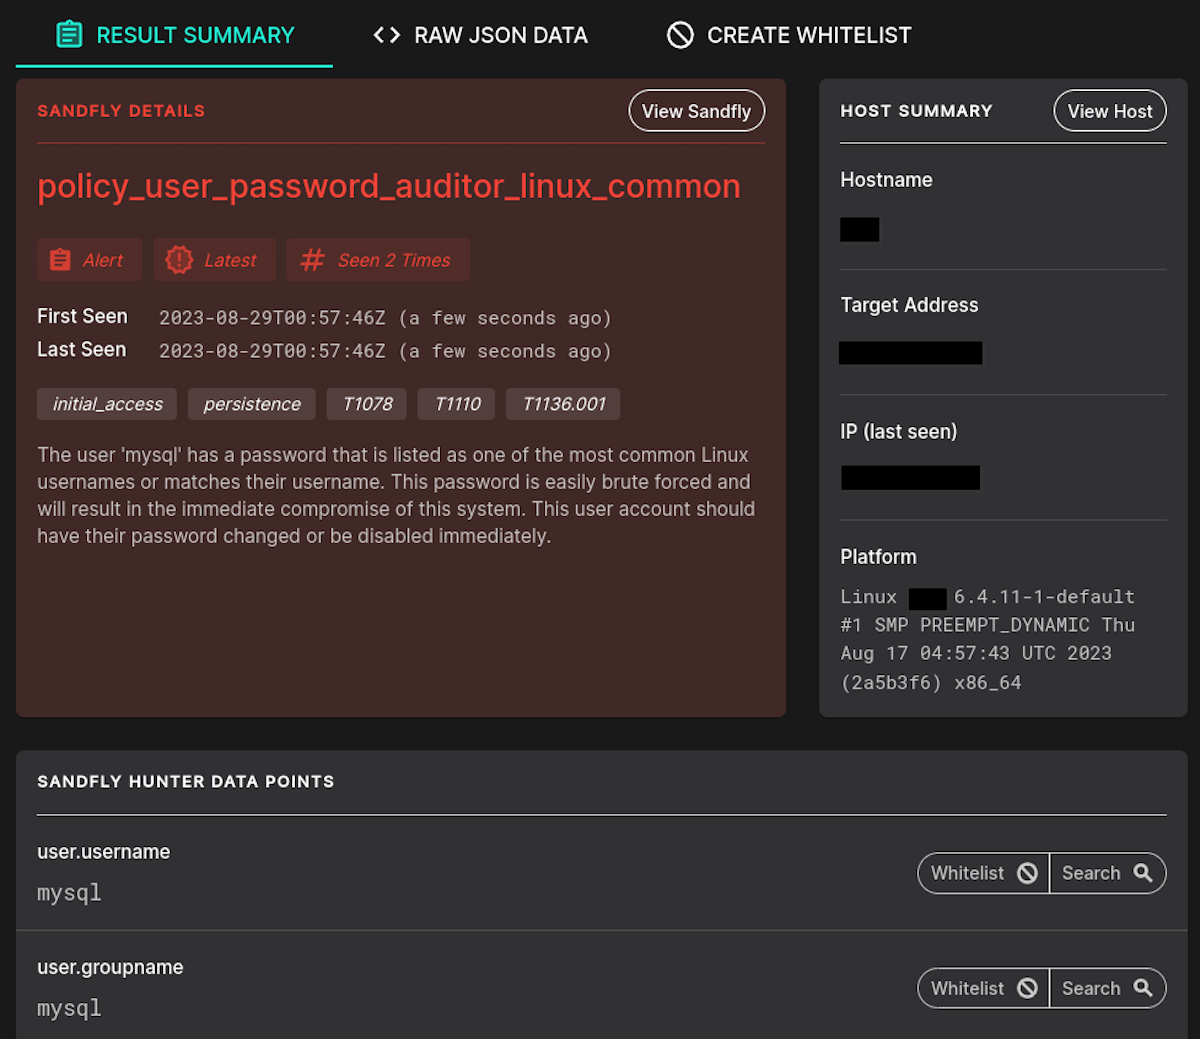This screenshot has height=1039, width=1200.
Task: Click the persistence tag
Action: (x=251, y=404)
